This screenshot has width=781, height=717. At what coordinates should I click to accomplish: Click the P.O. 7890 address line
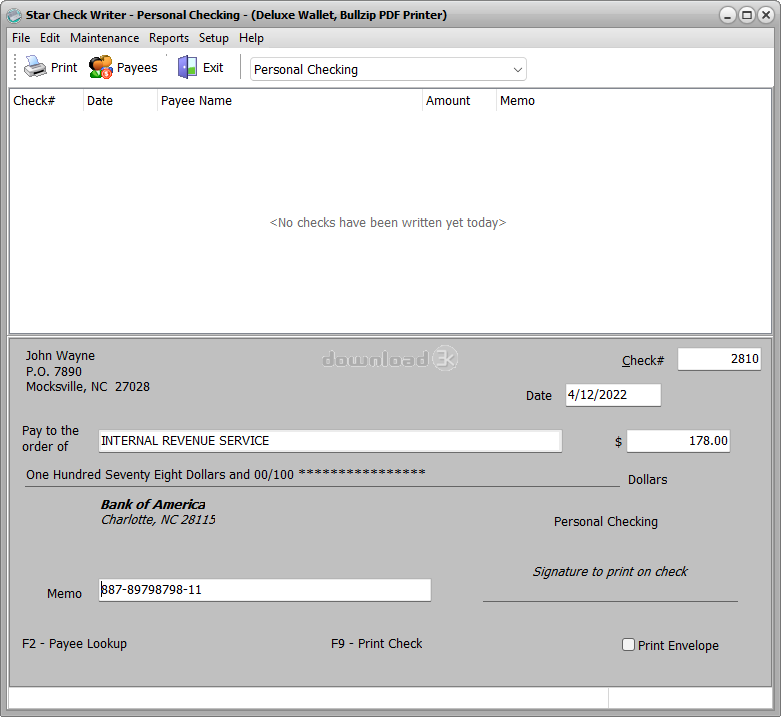click(x=54, y=371)
